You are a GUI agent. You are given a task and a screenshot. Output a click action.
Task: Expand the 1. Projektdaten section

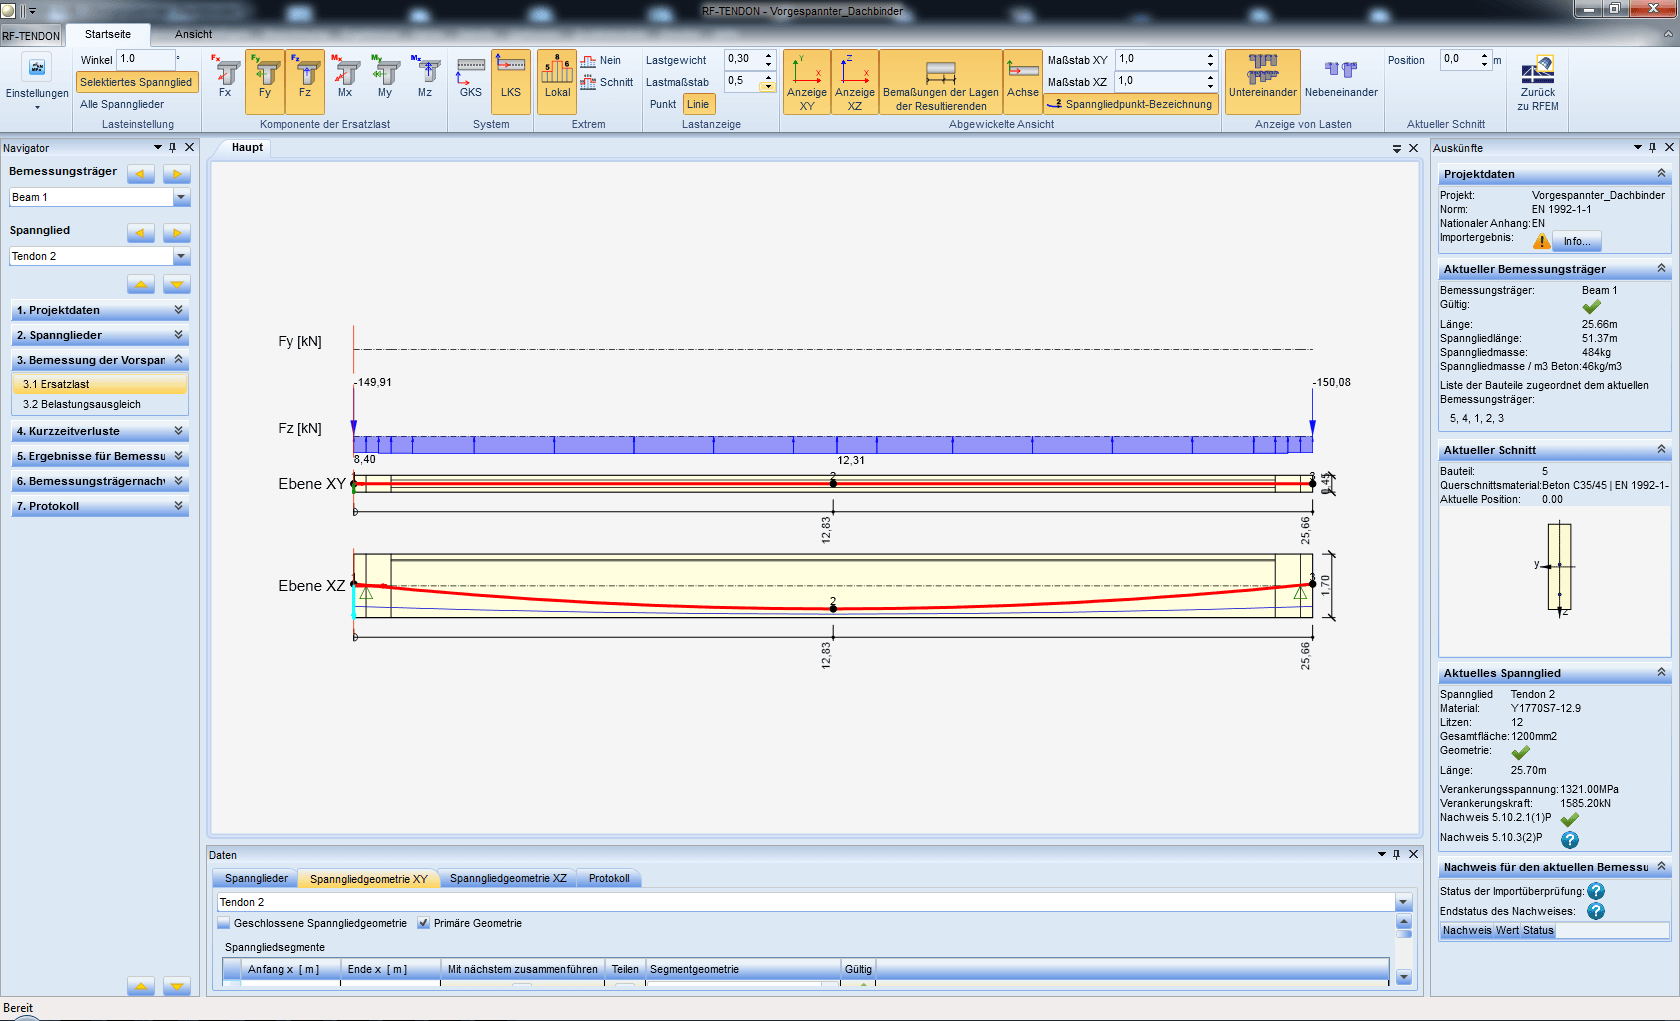(100, 310)
